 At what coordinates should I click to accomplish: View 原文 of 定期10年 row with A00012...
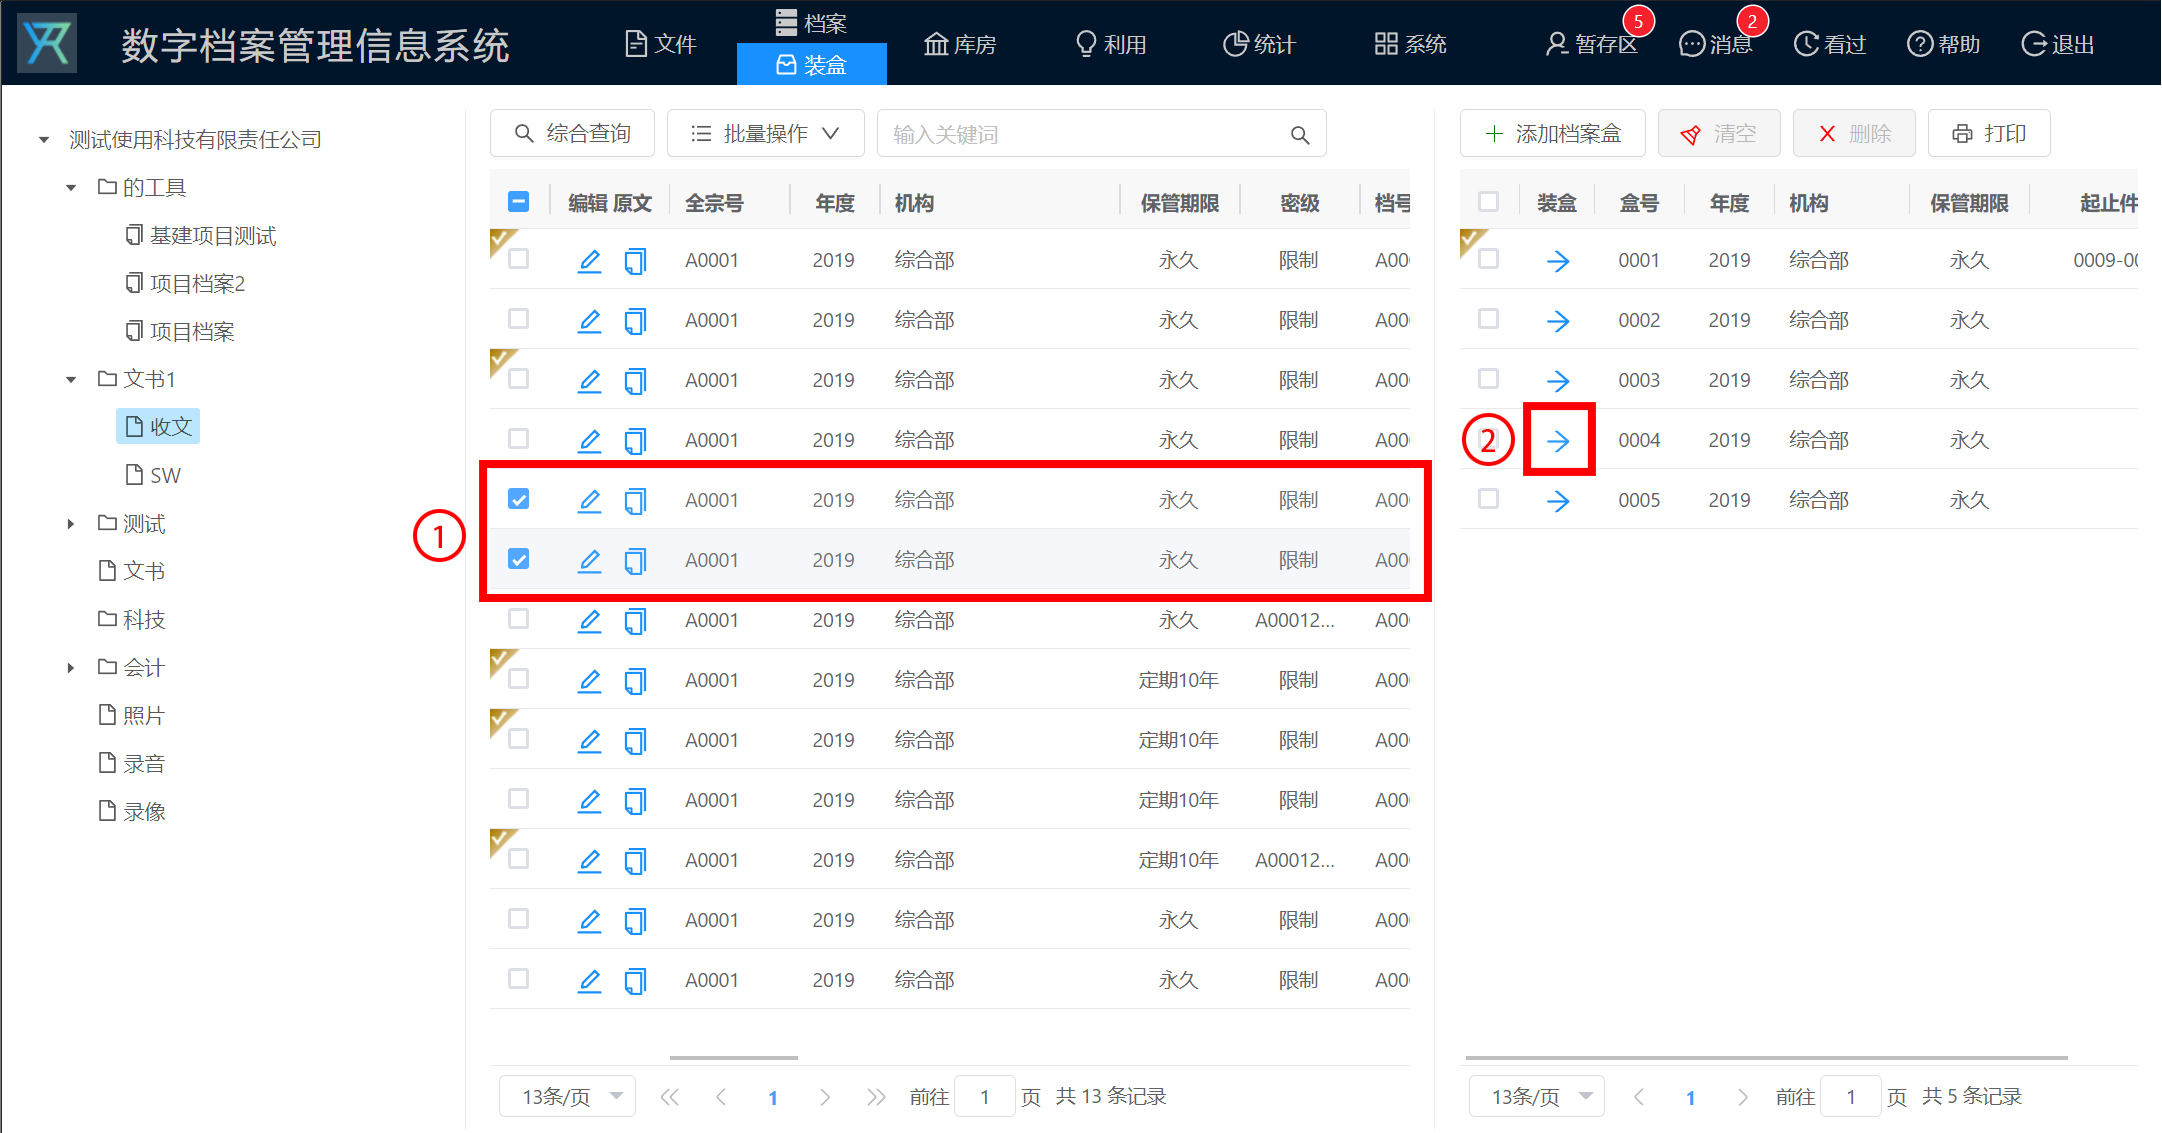635,861
